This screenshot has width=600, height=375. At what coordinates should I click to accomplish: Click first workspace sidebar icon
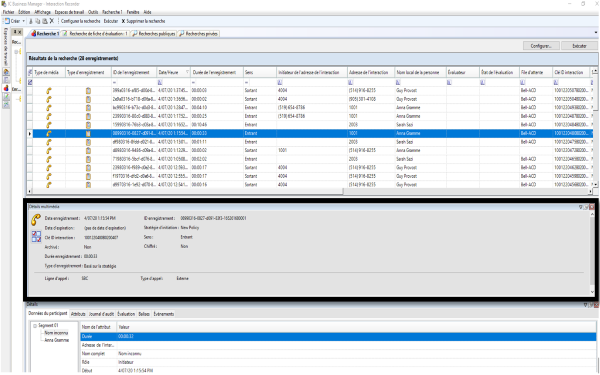6,72
